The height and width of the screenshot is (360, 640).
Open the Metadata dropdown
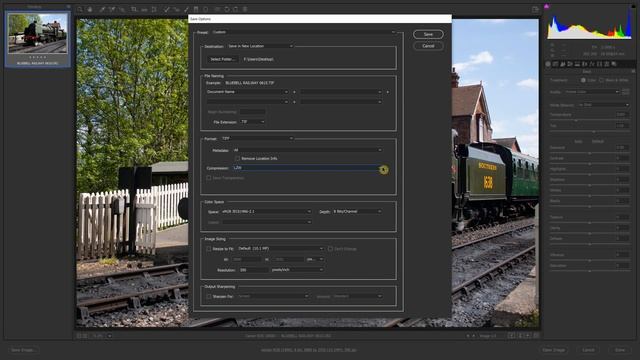click(x=308, y=150)
